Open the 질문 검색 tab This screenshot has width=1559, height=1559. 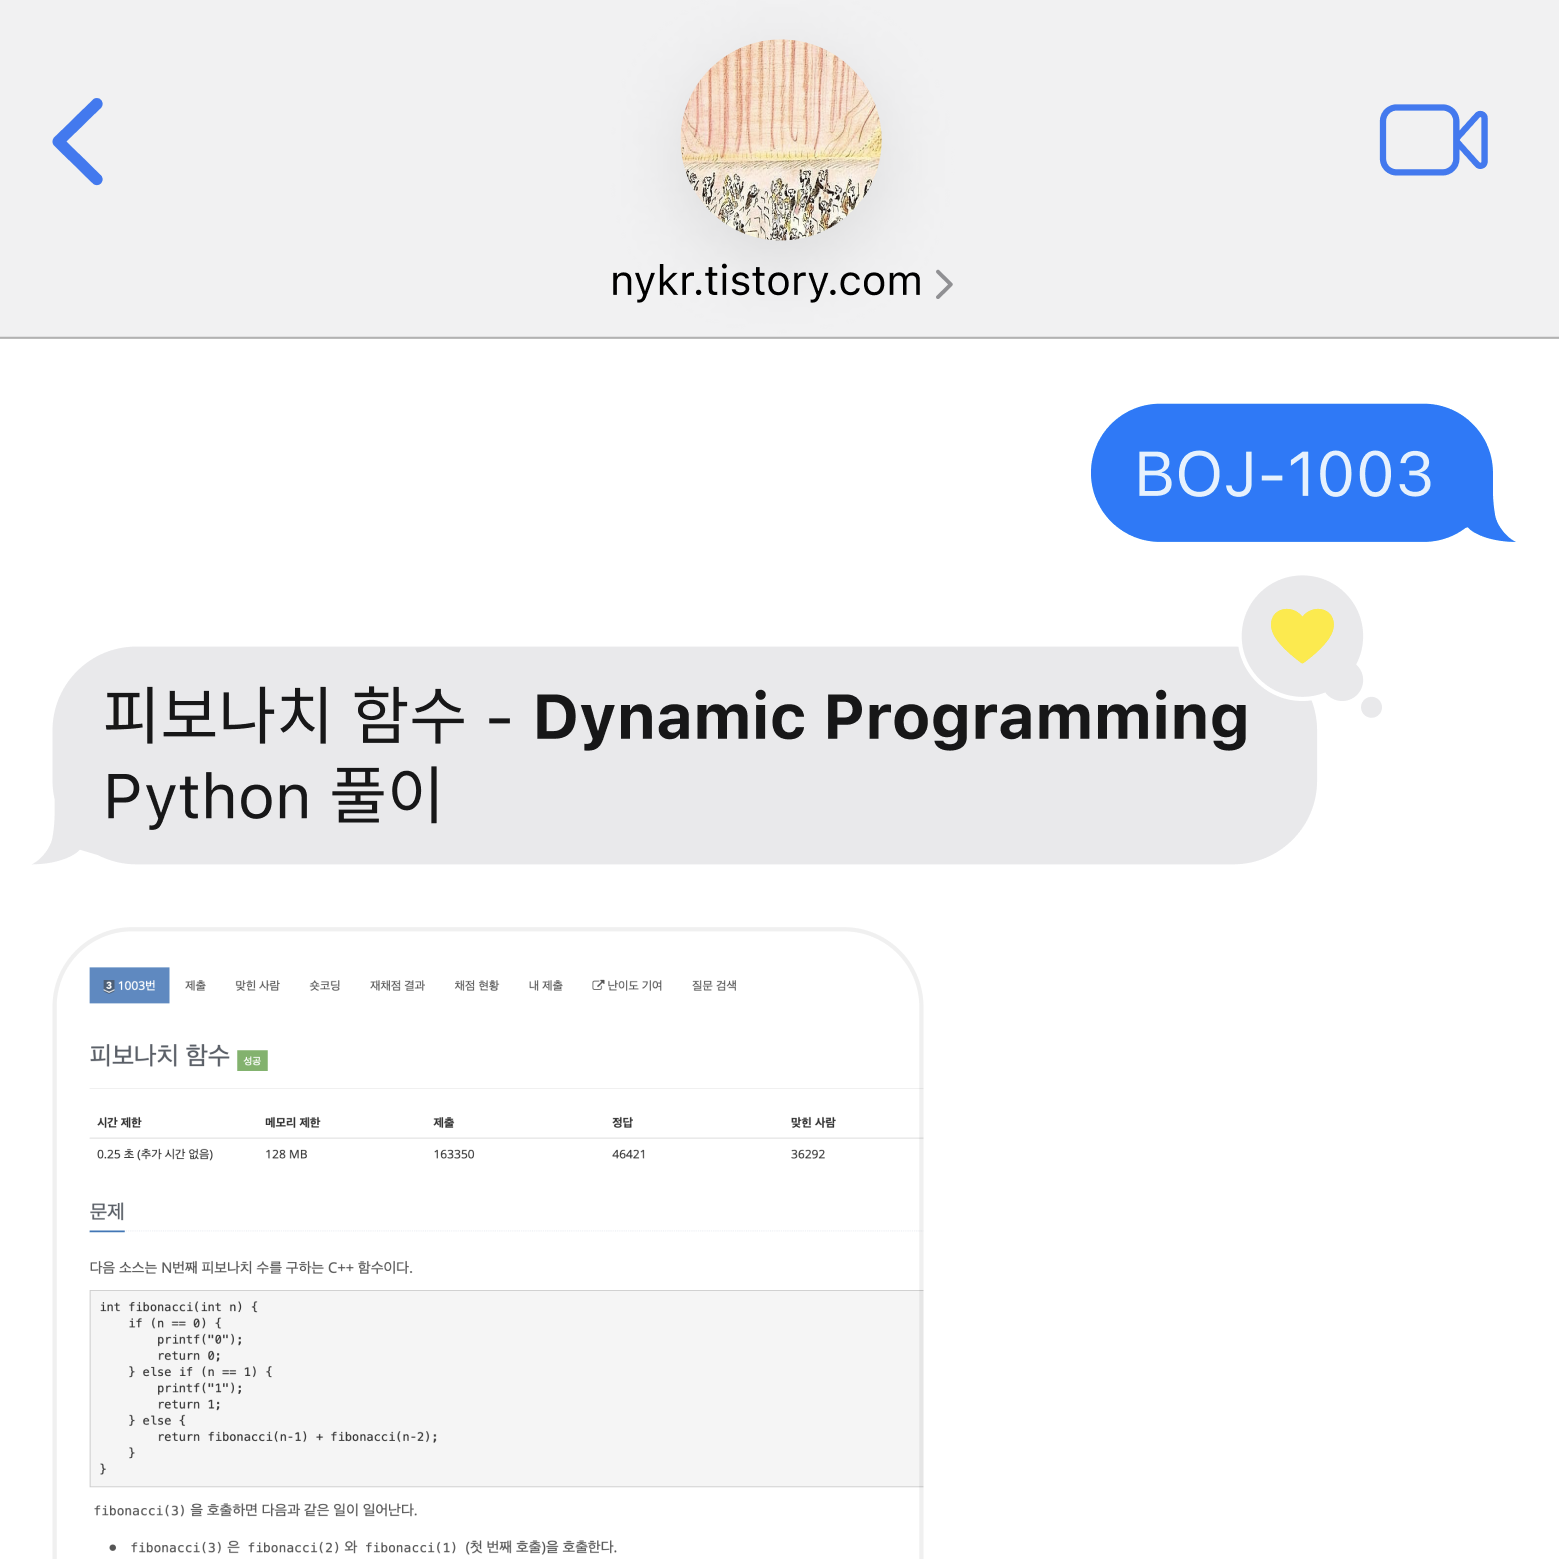[713, 985]
